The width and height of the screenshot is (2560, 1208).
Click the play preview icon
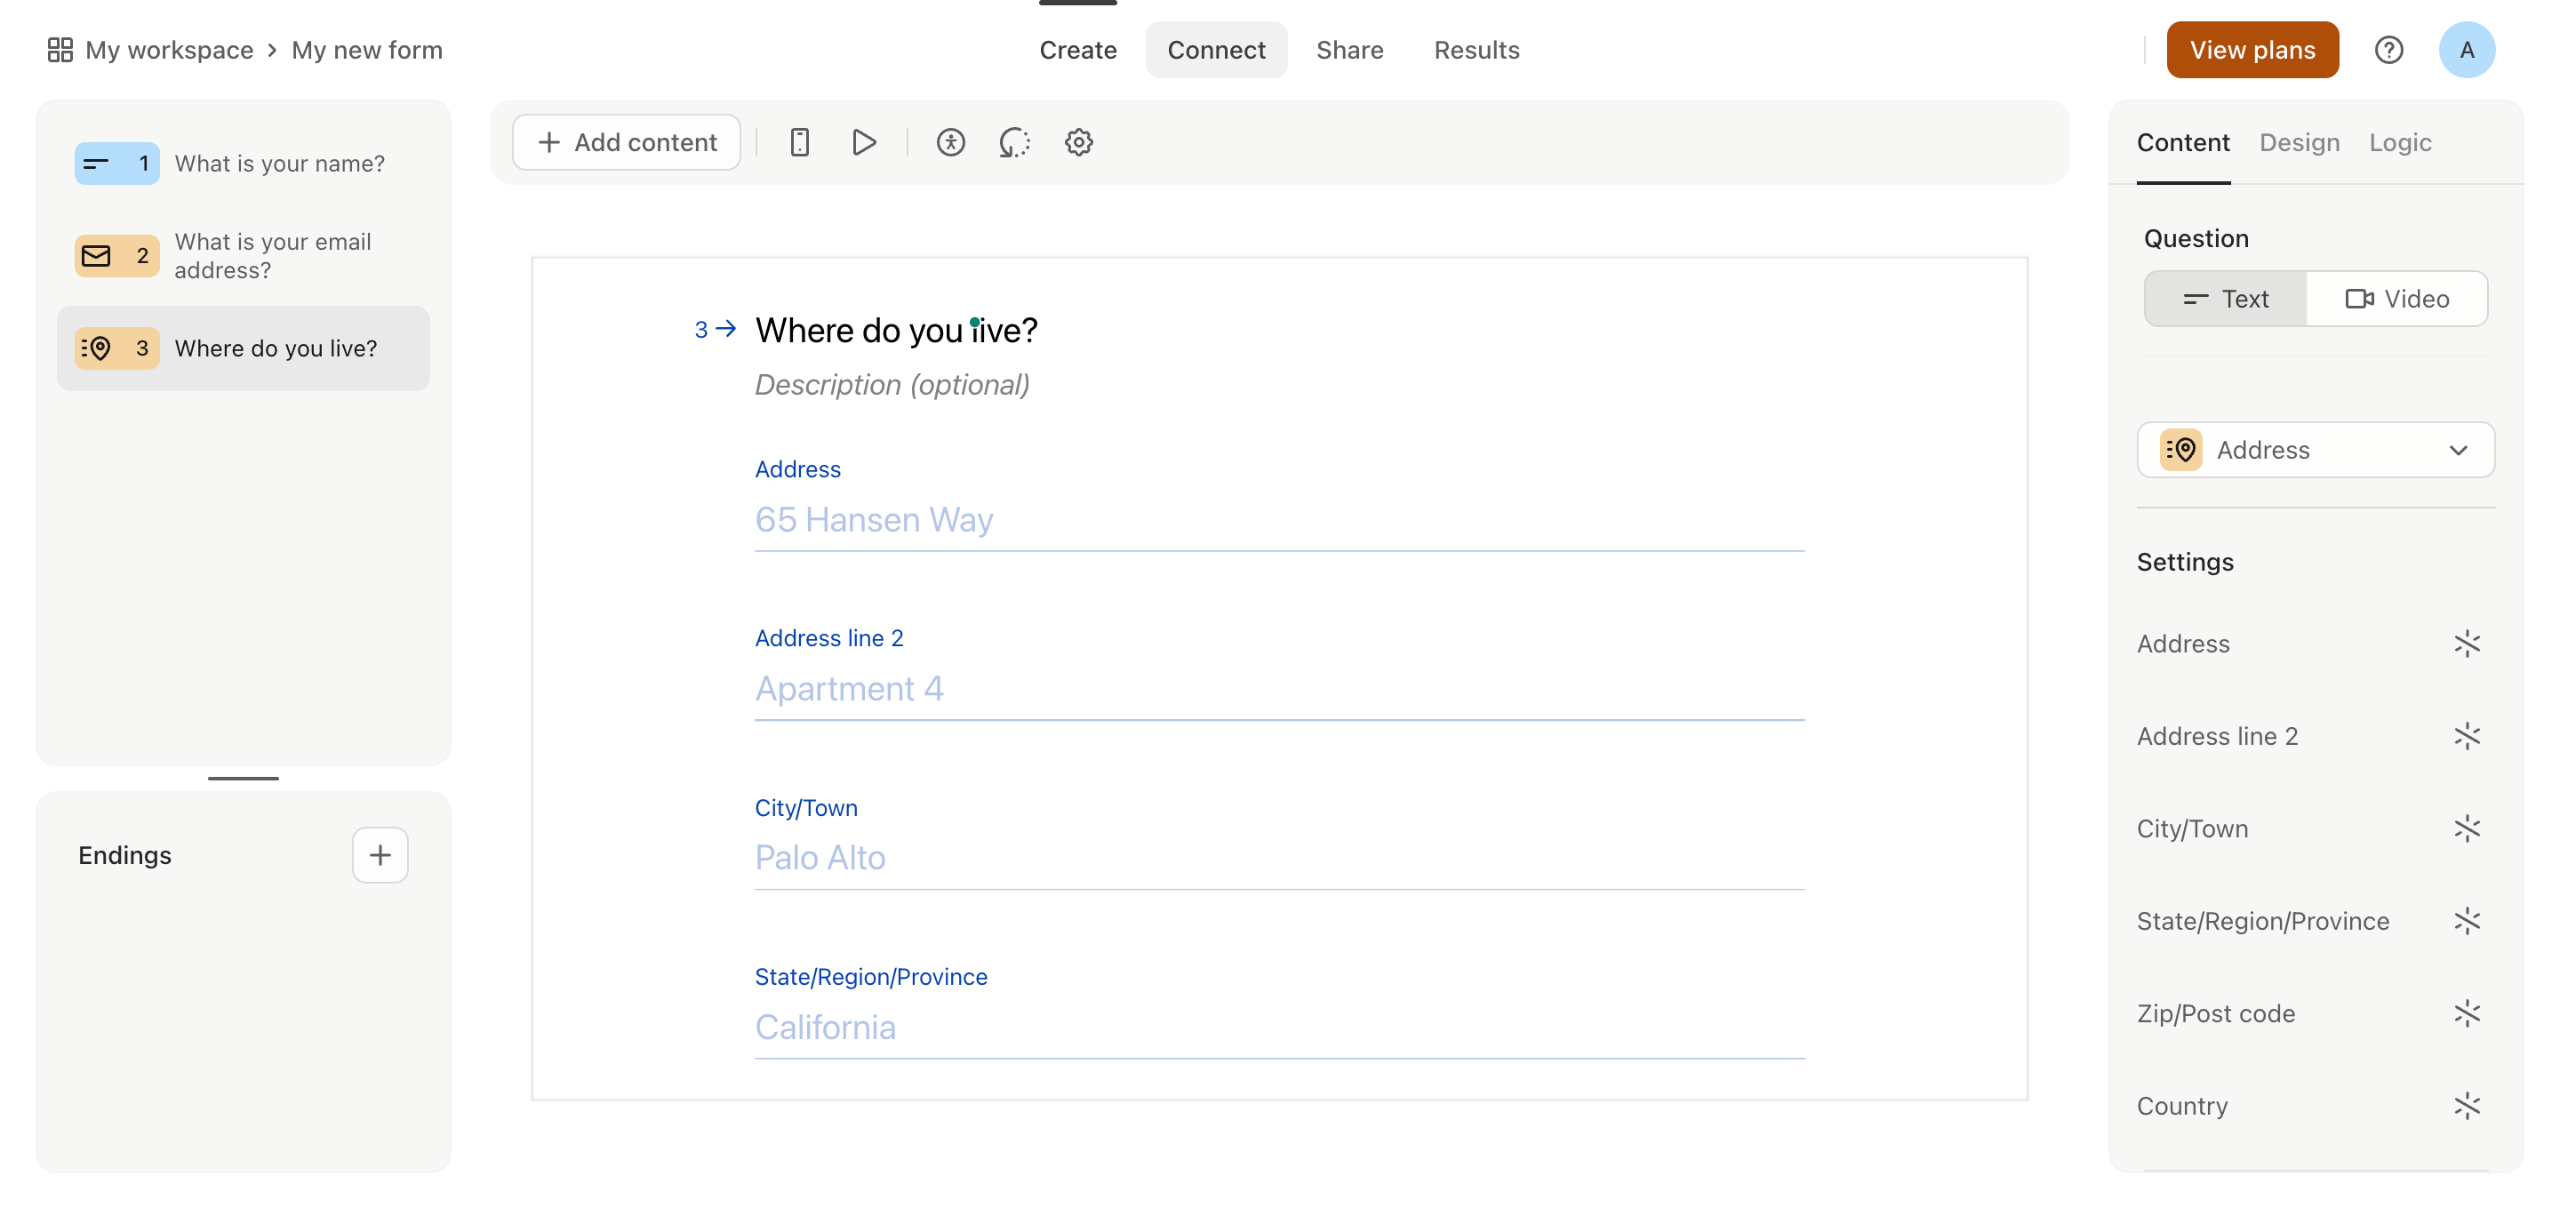(x=864, y=142)
